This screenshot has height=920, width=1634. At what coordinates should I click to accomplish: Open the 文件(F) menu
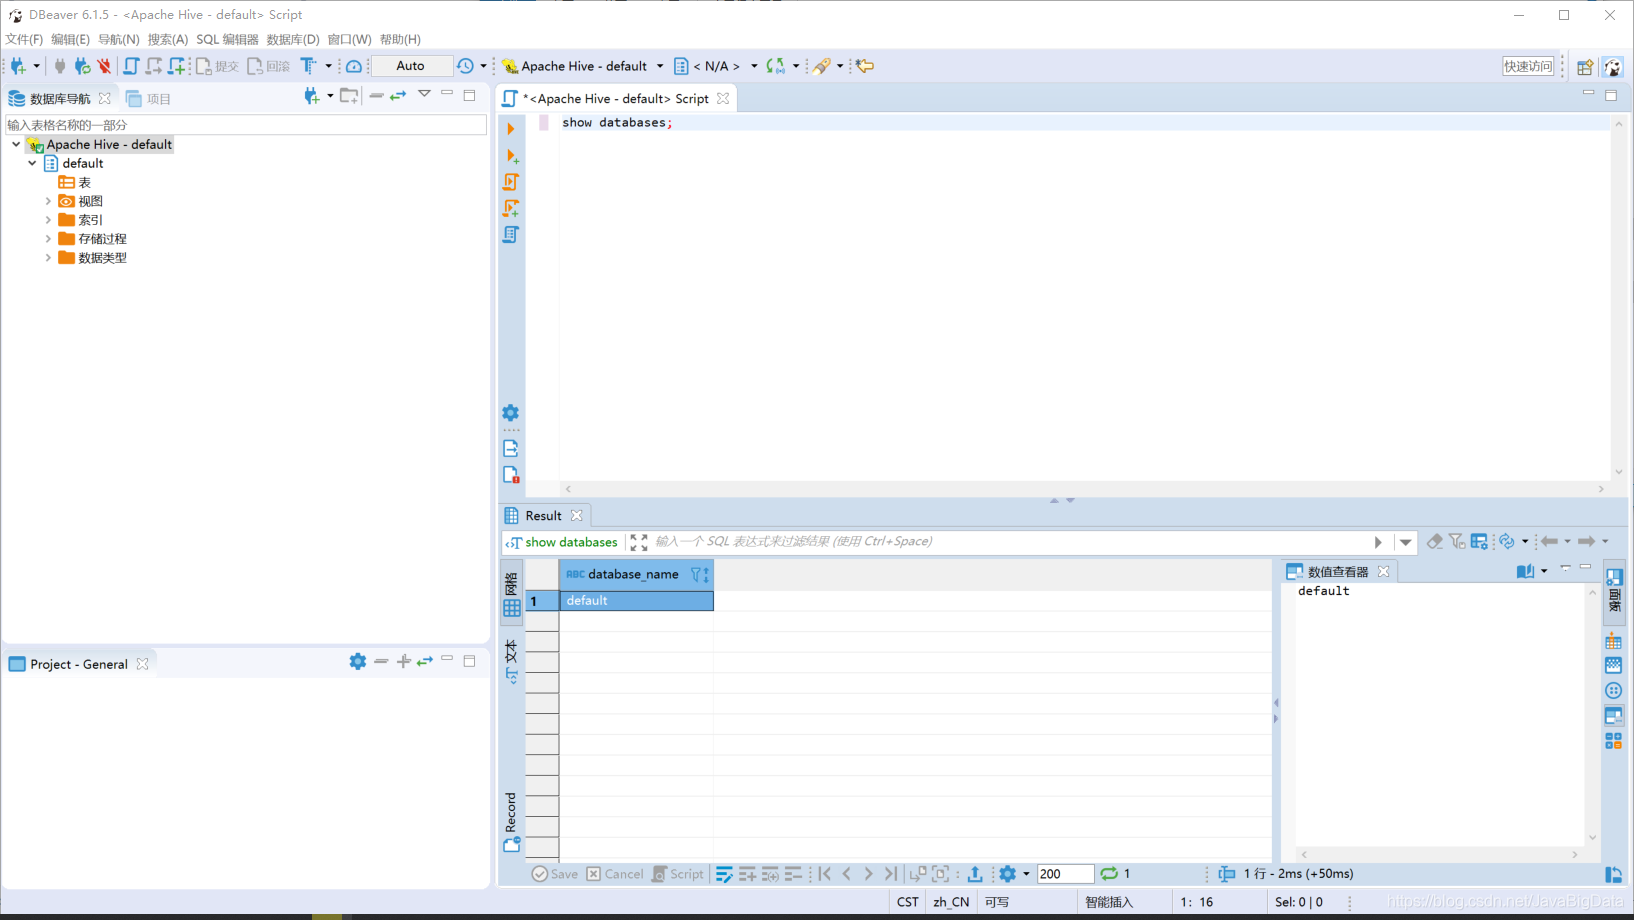click(x=24, y=39)
